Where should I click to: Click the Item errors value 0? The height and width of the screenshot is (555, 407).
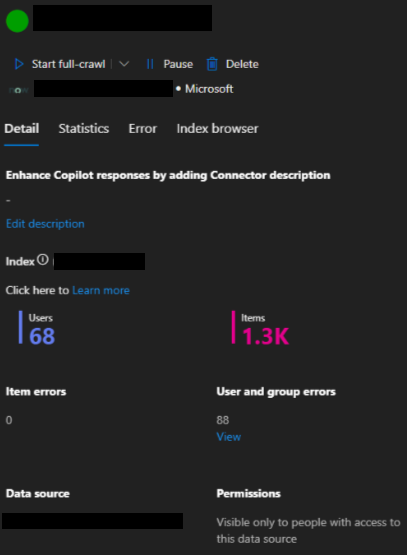[9, 420]
